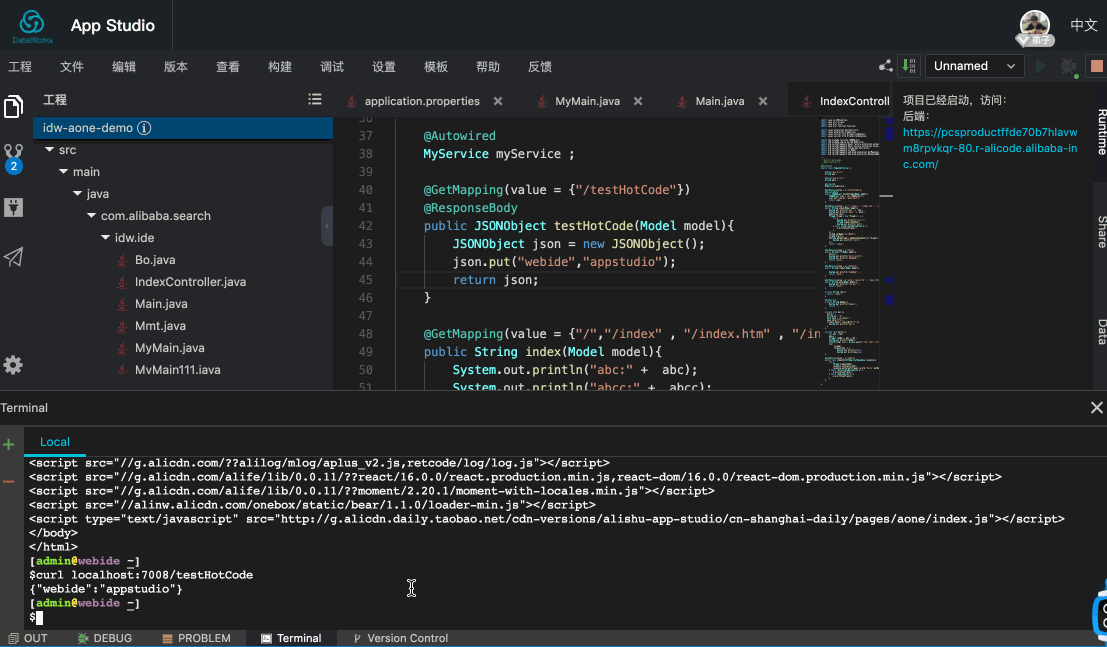Open the Data side panel

[1101, 332]
